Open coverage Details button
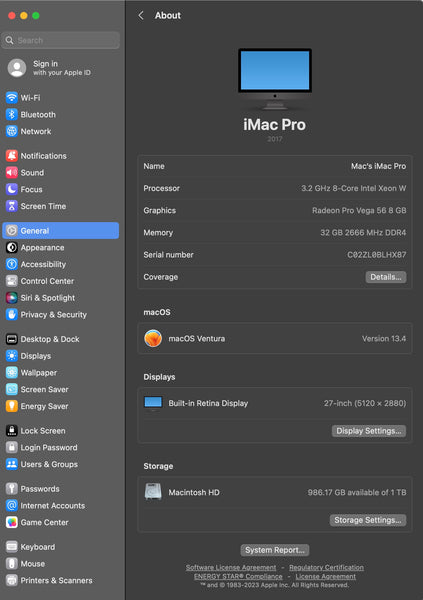Image resolution: width=423 pixels, height=600 pixels. pyautogui.click(x=386, y=277)
